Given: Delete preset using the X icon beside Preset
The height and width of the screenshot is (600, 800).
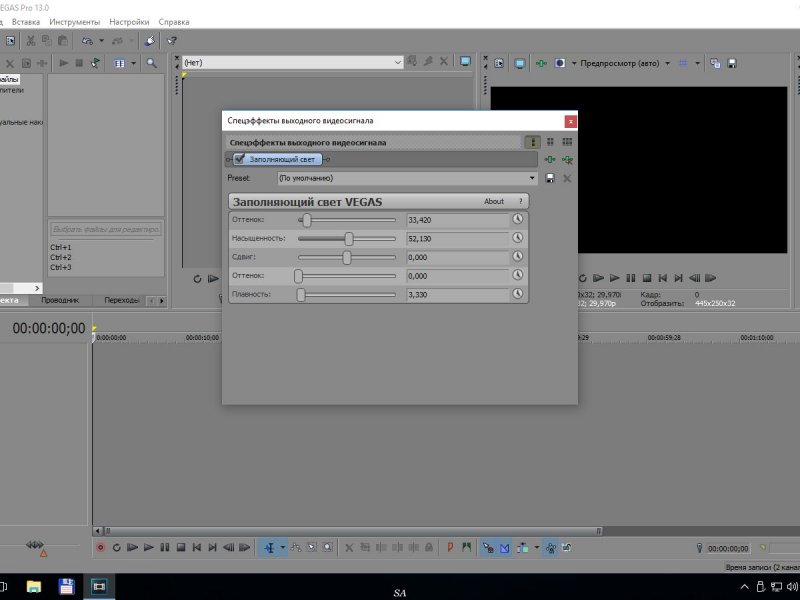Looking at the screenshot, I should 567,178.
